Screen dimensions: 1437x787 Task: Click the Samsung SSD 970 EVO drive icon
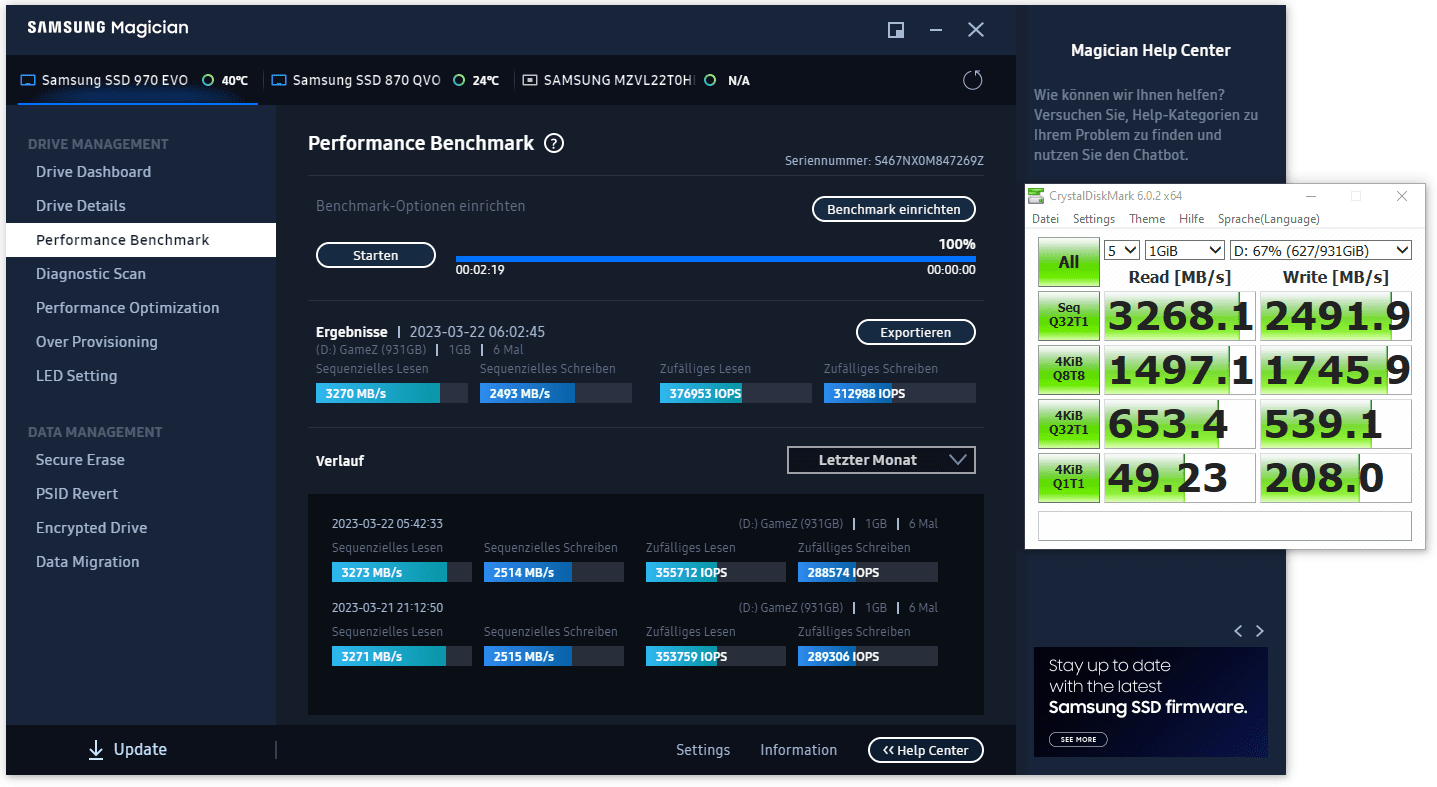(x=28, y=80)
